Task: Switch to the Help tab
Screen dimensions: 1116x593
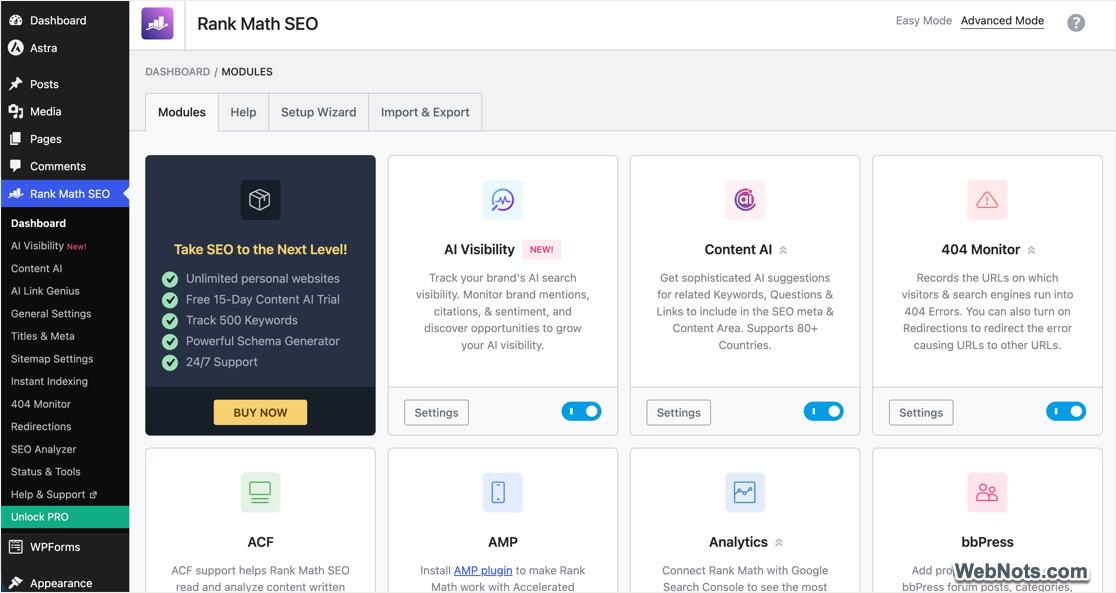Action: (x=243, y=112)
